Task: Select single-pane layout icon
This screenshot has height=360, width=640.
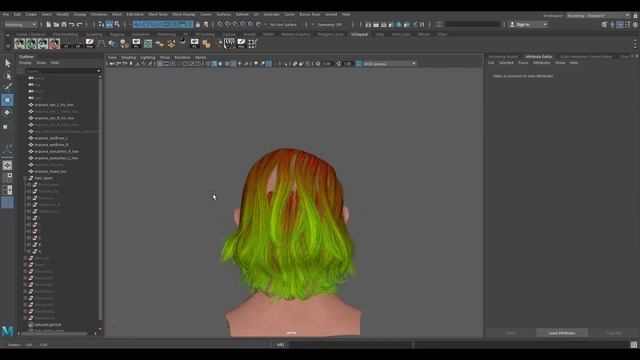Action: (x=7, y=165)
